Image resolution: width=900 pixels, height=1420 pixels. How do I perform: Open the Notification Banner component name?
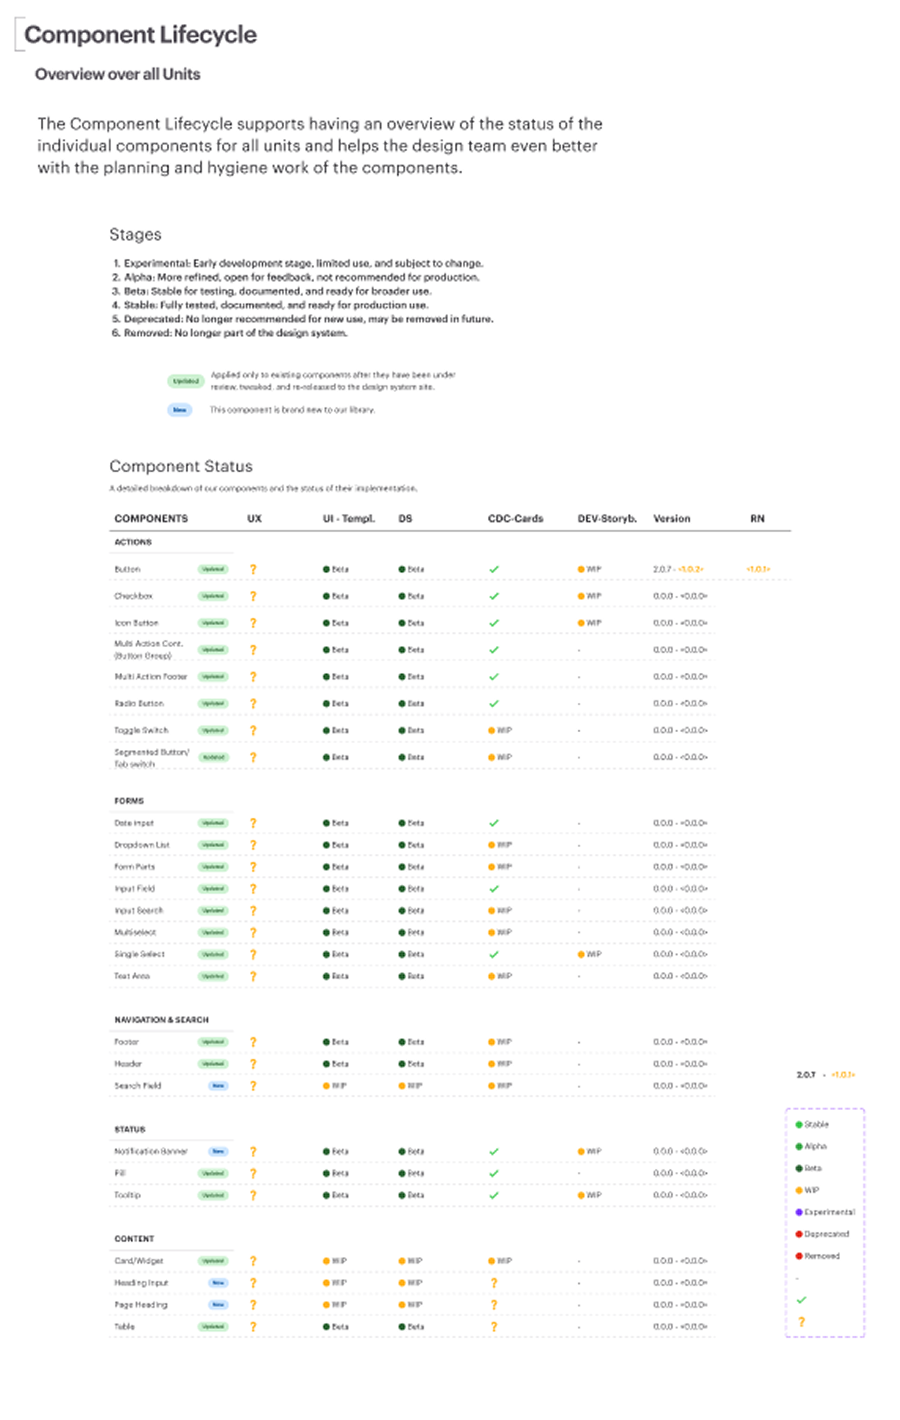point(151,1152)
